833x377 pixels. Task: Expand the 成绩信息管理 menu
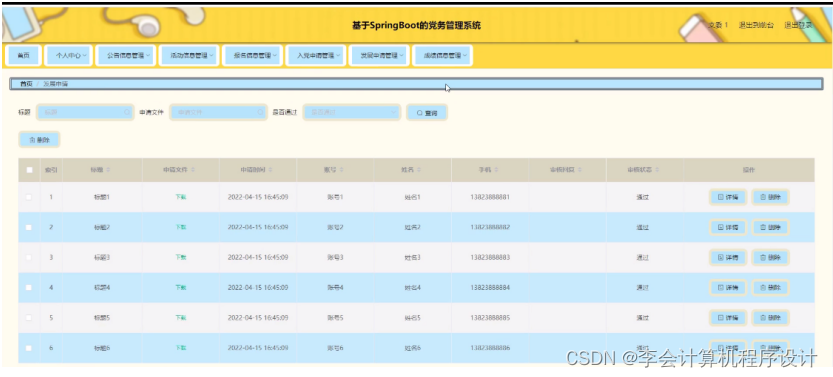(442, 55)
